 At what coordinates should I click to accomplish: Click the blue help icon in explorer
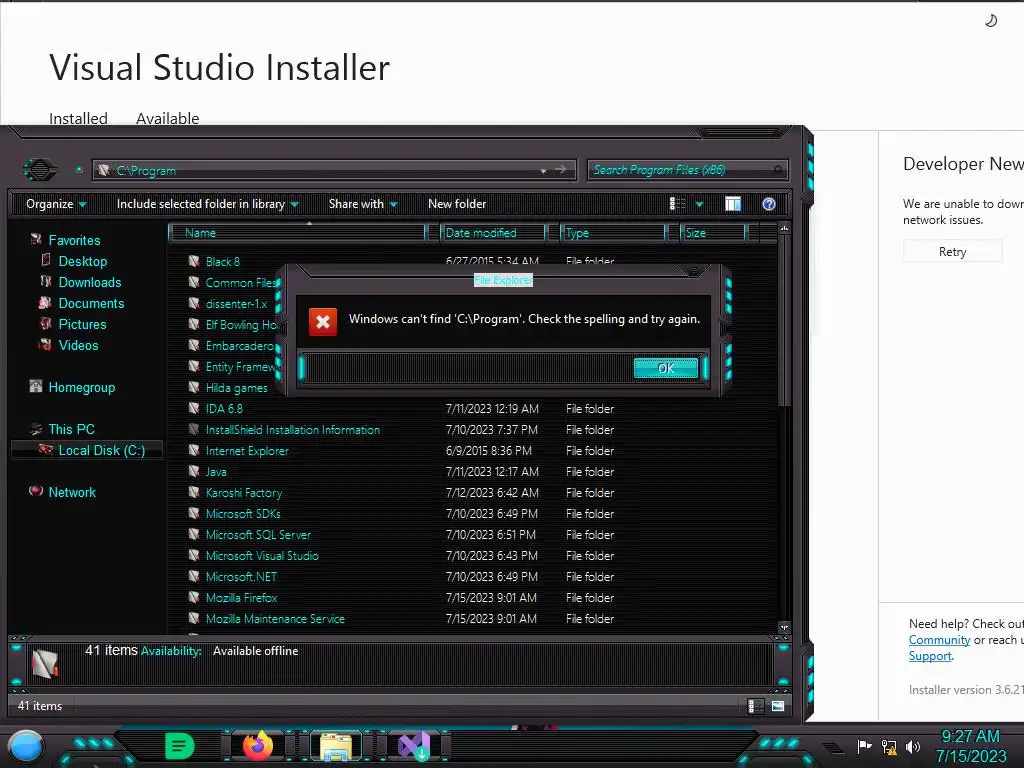click(x=769, y=204)
